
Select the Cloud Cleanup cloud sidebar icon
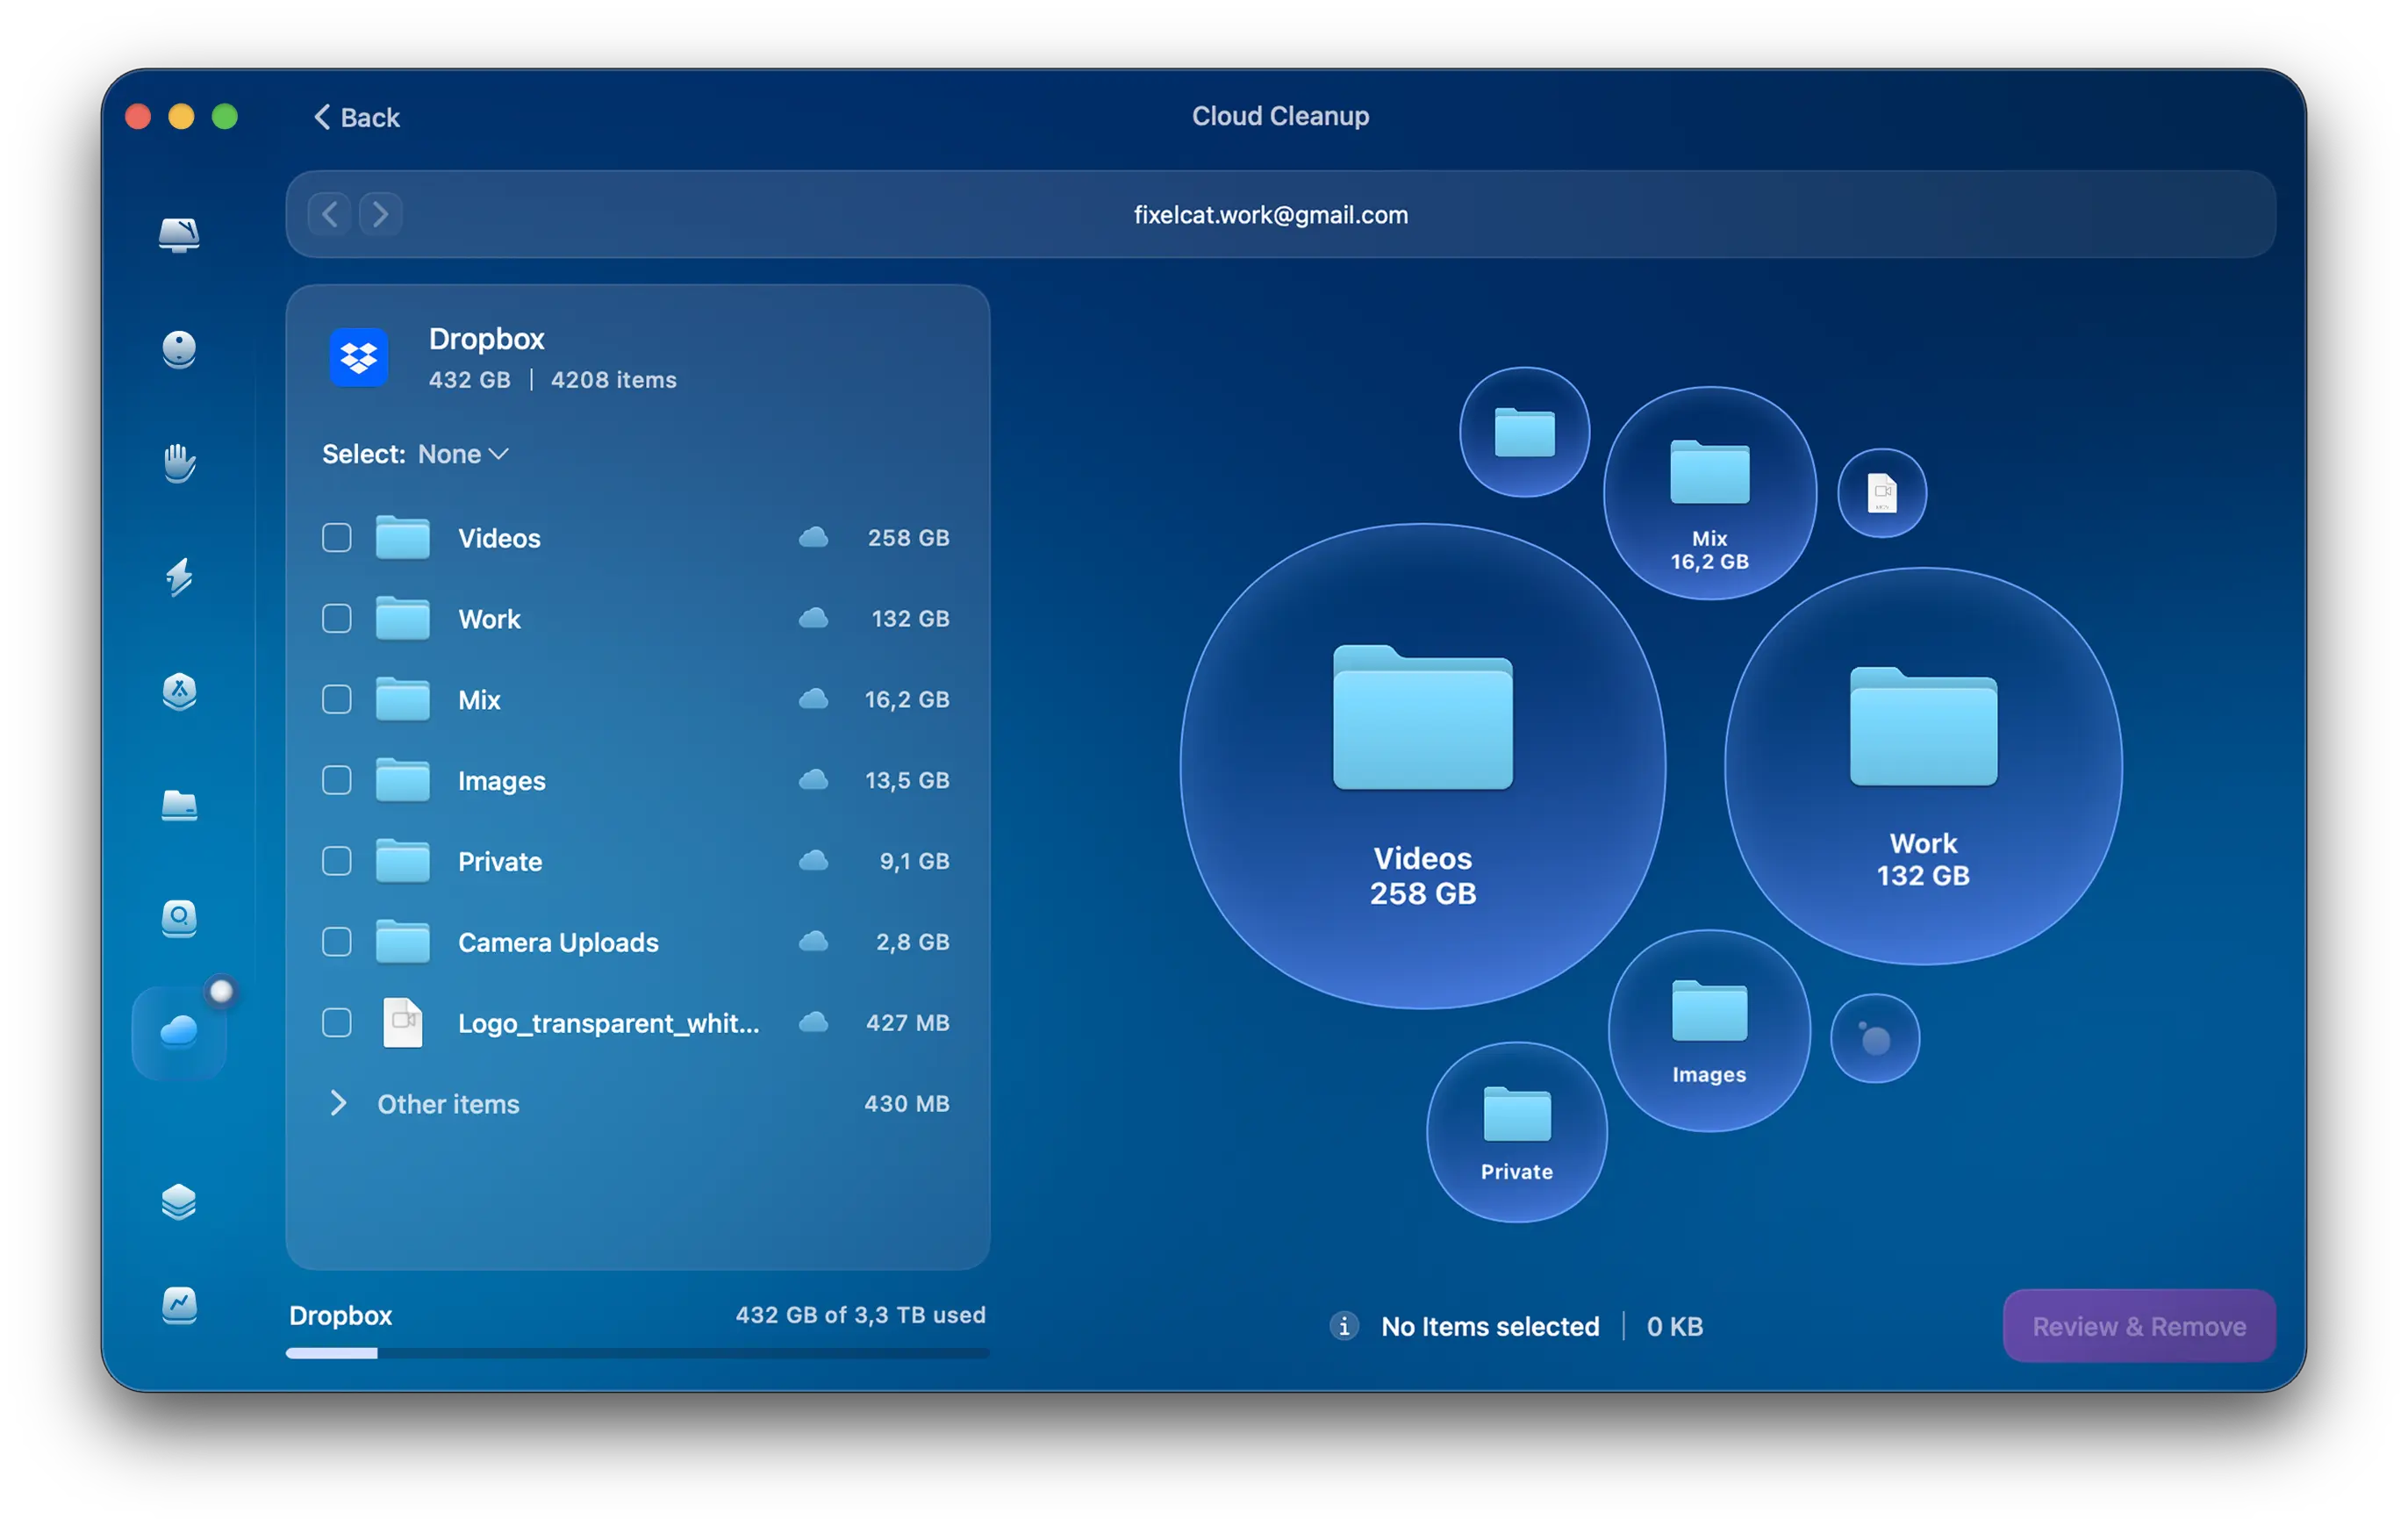tap(179, 1031)
